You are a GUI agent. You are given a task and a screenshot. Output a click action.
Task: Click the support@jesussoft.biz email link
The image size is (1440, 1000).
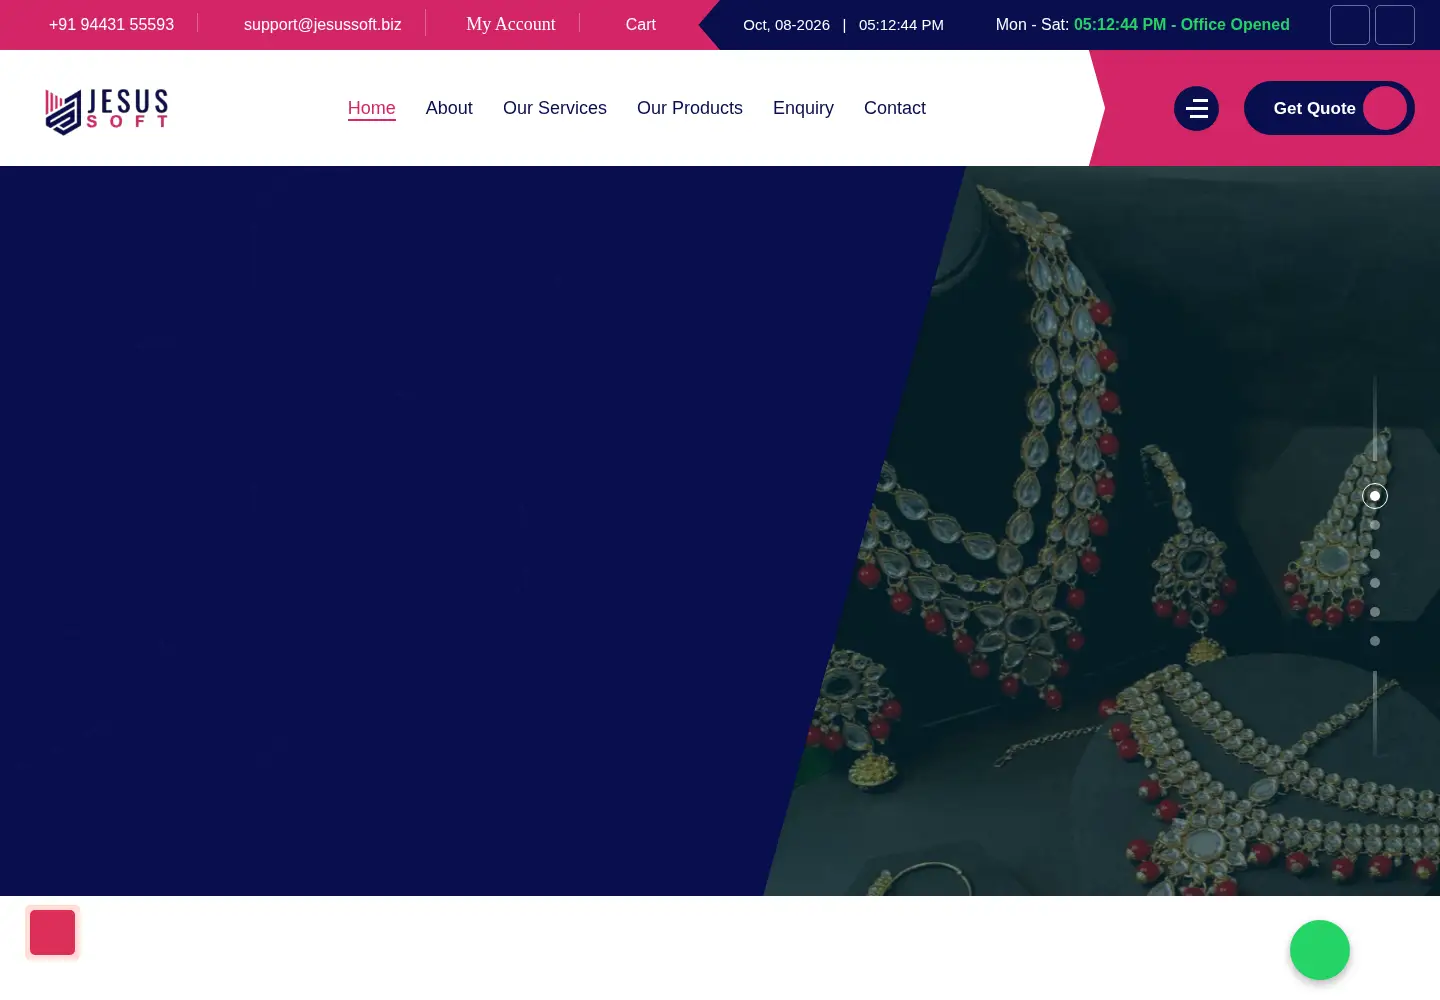(323, 24)
